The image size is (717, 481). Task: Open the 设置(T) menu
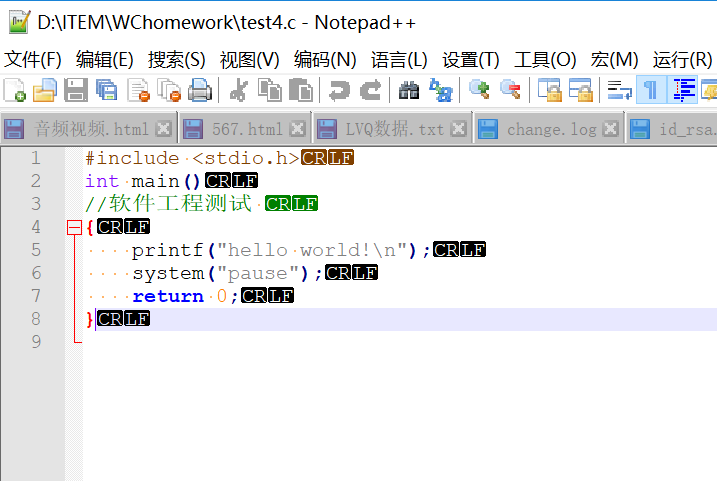click(x=471, y=60)
